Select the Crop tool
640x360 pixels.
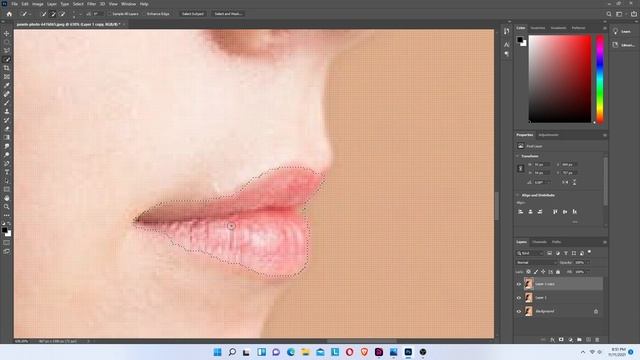(x=7, y=68)
